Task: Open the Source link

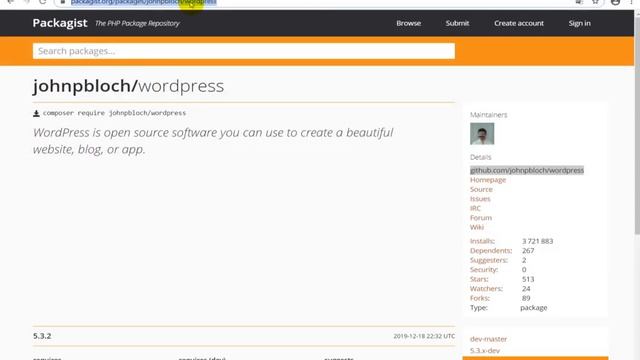Action: (481, 189)
